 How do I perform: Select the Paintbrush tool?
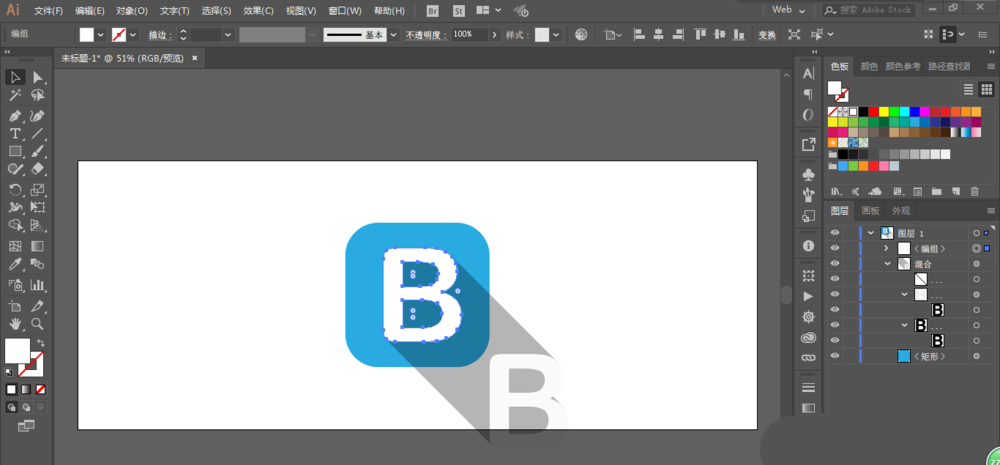click(x=38, y=151)
